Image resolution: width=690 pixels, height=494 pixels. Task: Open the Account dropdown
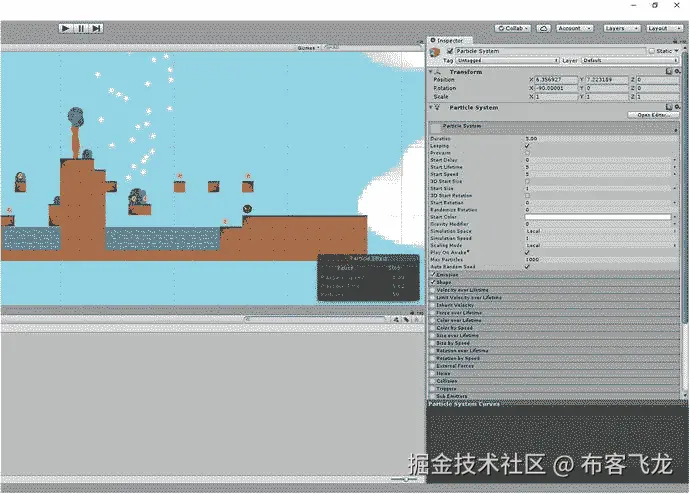(x=574, y=28)
